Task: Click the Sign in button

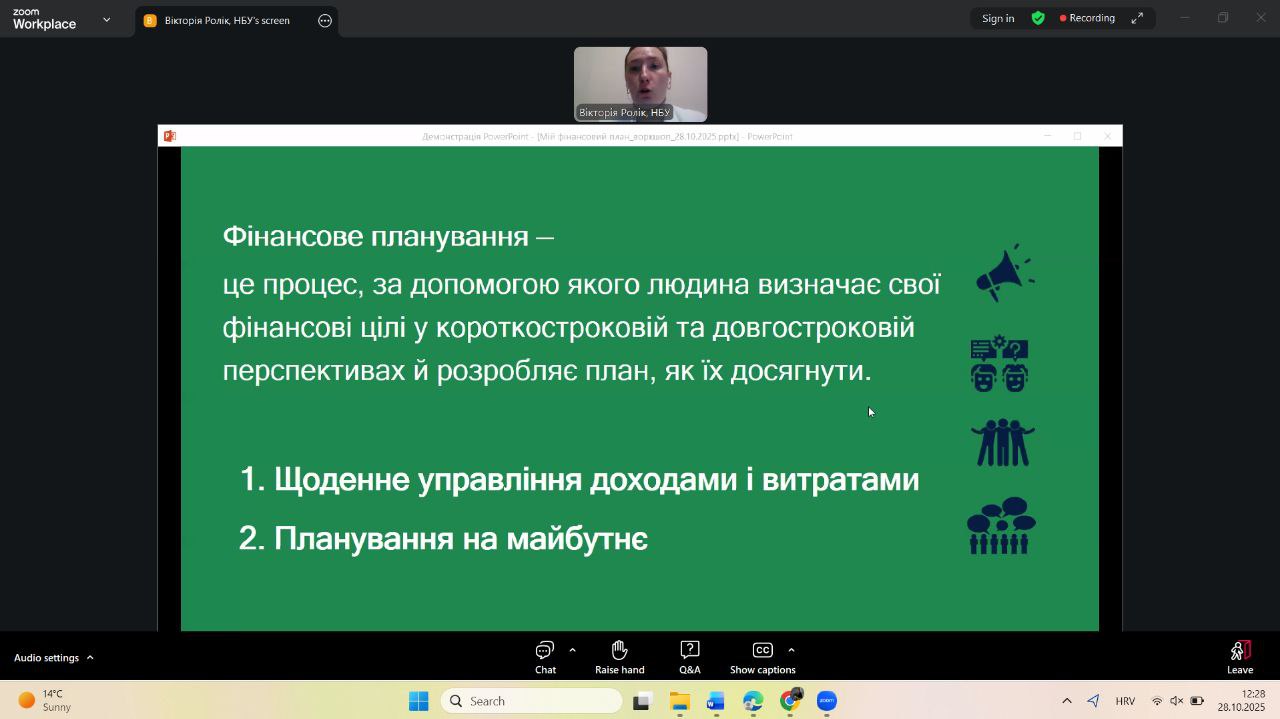Action: coord(997,18)
